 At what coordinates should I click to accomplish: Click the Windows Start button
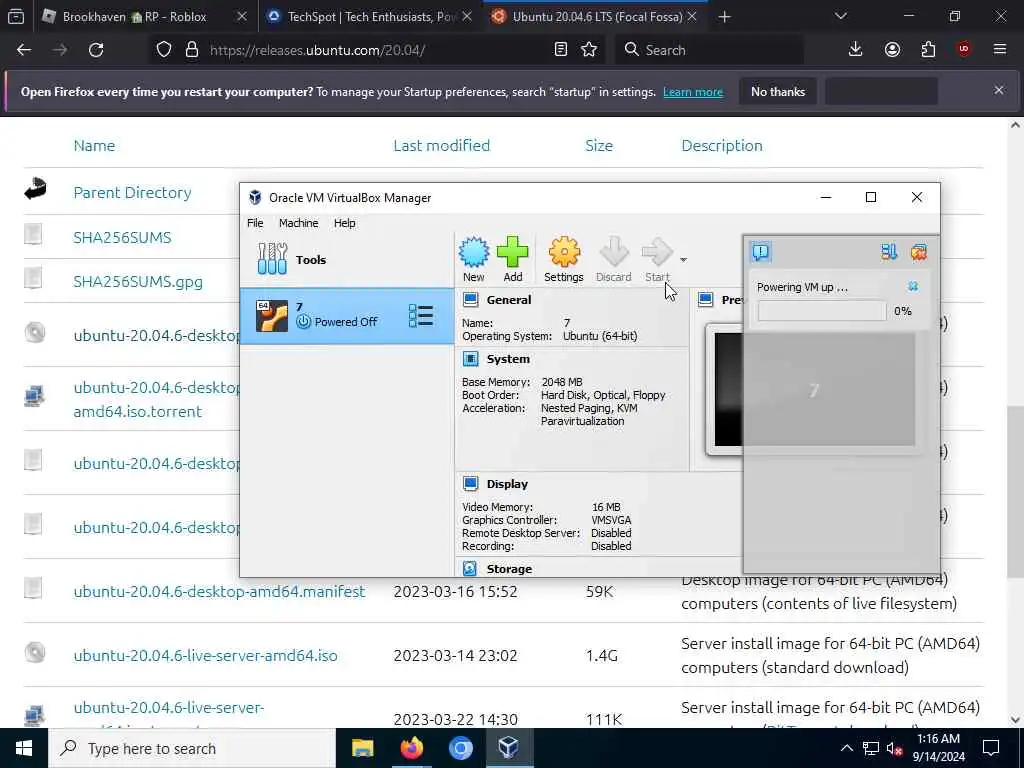click(x=24, y=748)
